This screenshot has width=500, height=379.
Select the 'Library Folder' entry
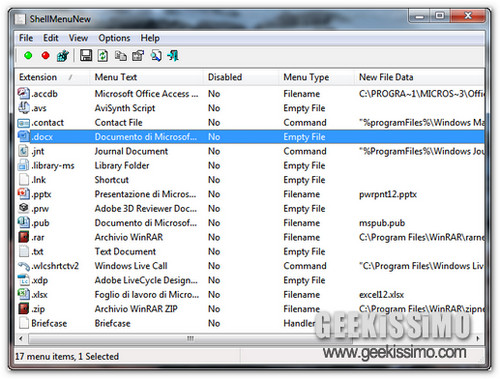coord(122,165)
